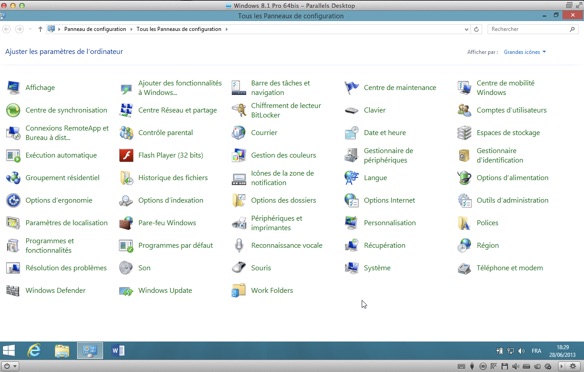Image resolution: width=584 pixels, height=372 pixels.
Task: Click the Téléphone et modem icon
Action: (464, 268)
